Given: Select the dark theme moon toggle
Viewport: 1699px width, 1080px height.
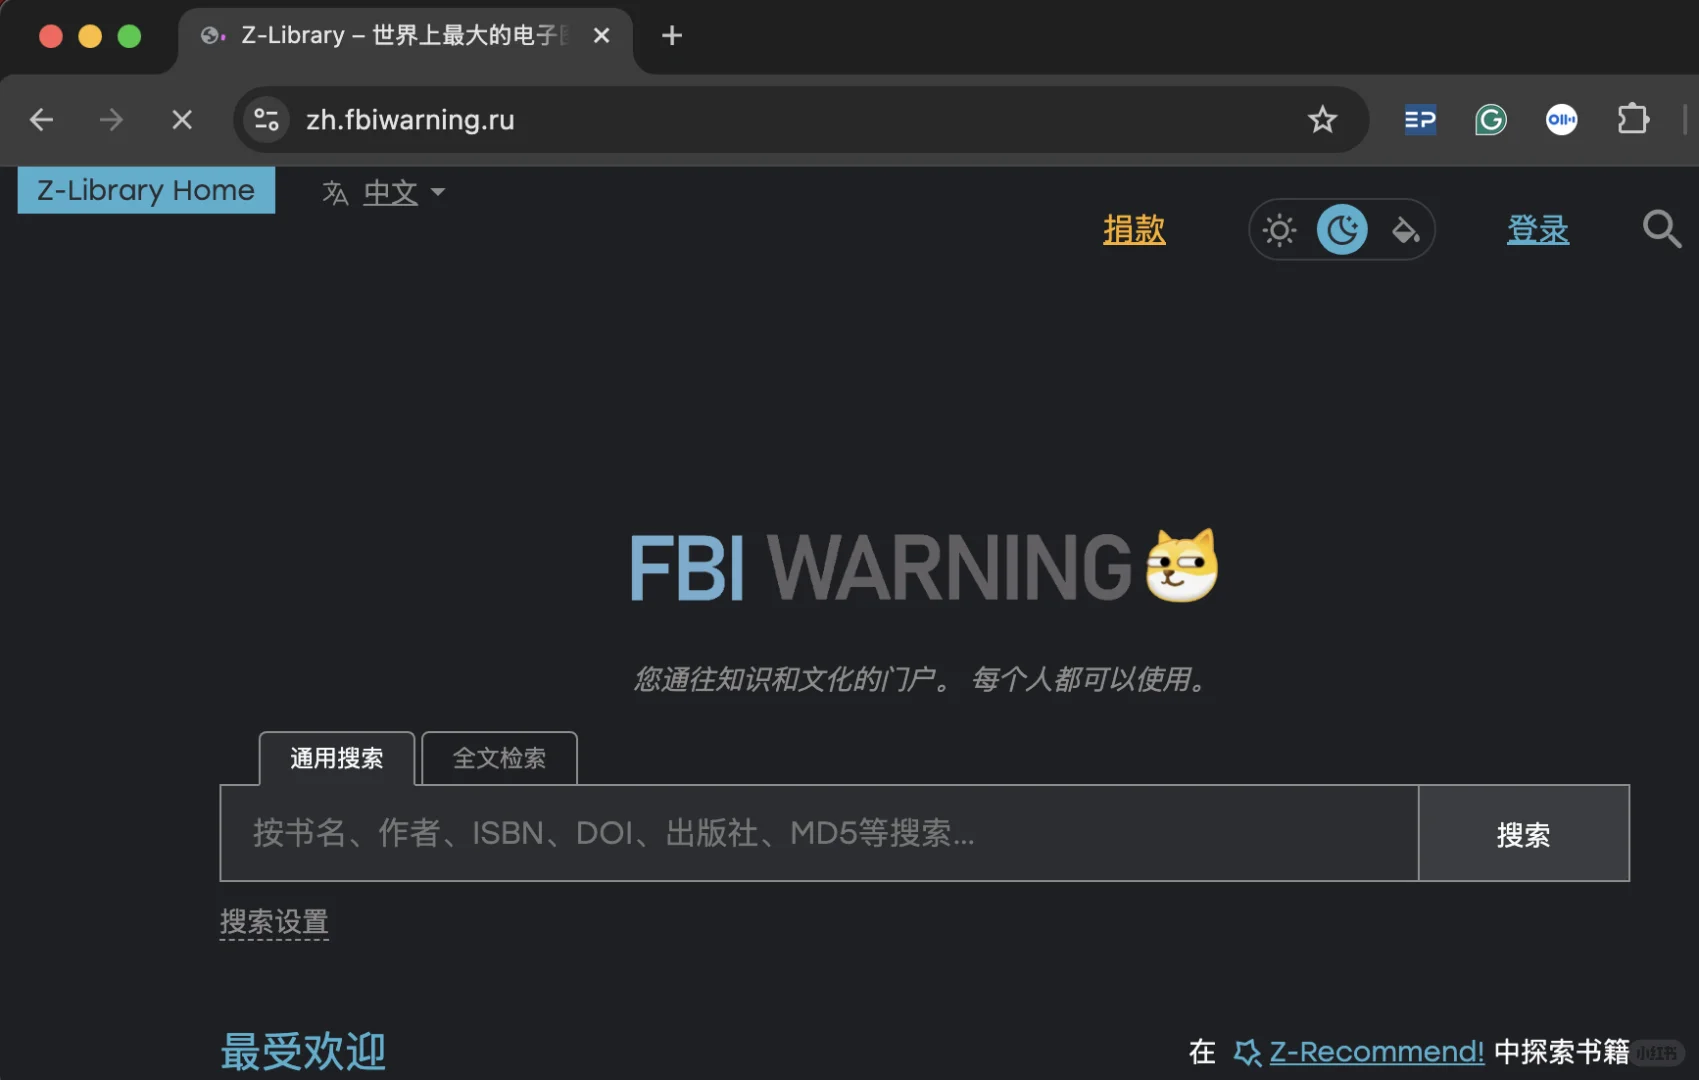Looking at the screenshot, I should [x=1342, y=230].
